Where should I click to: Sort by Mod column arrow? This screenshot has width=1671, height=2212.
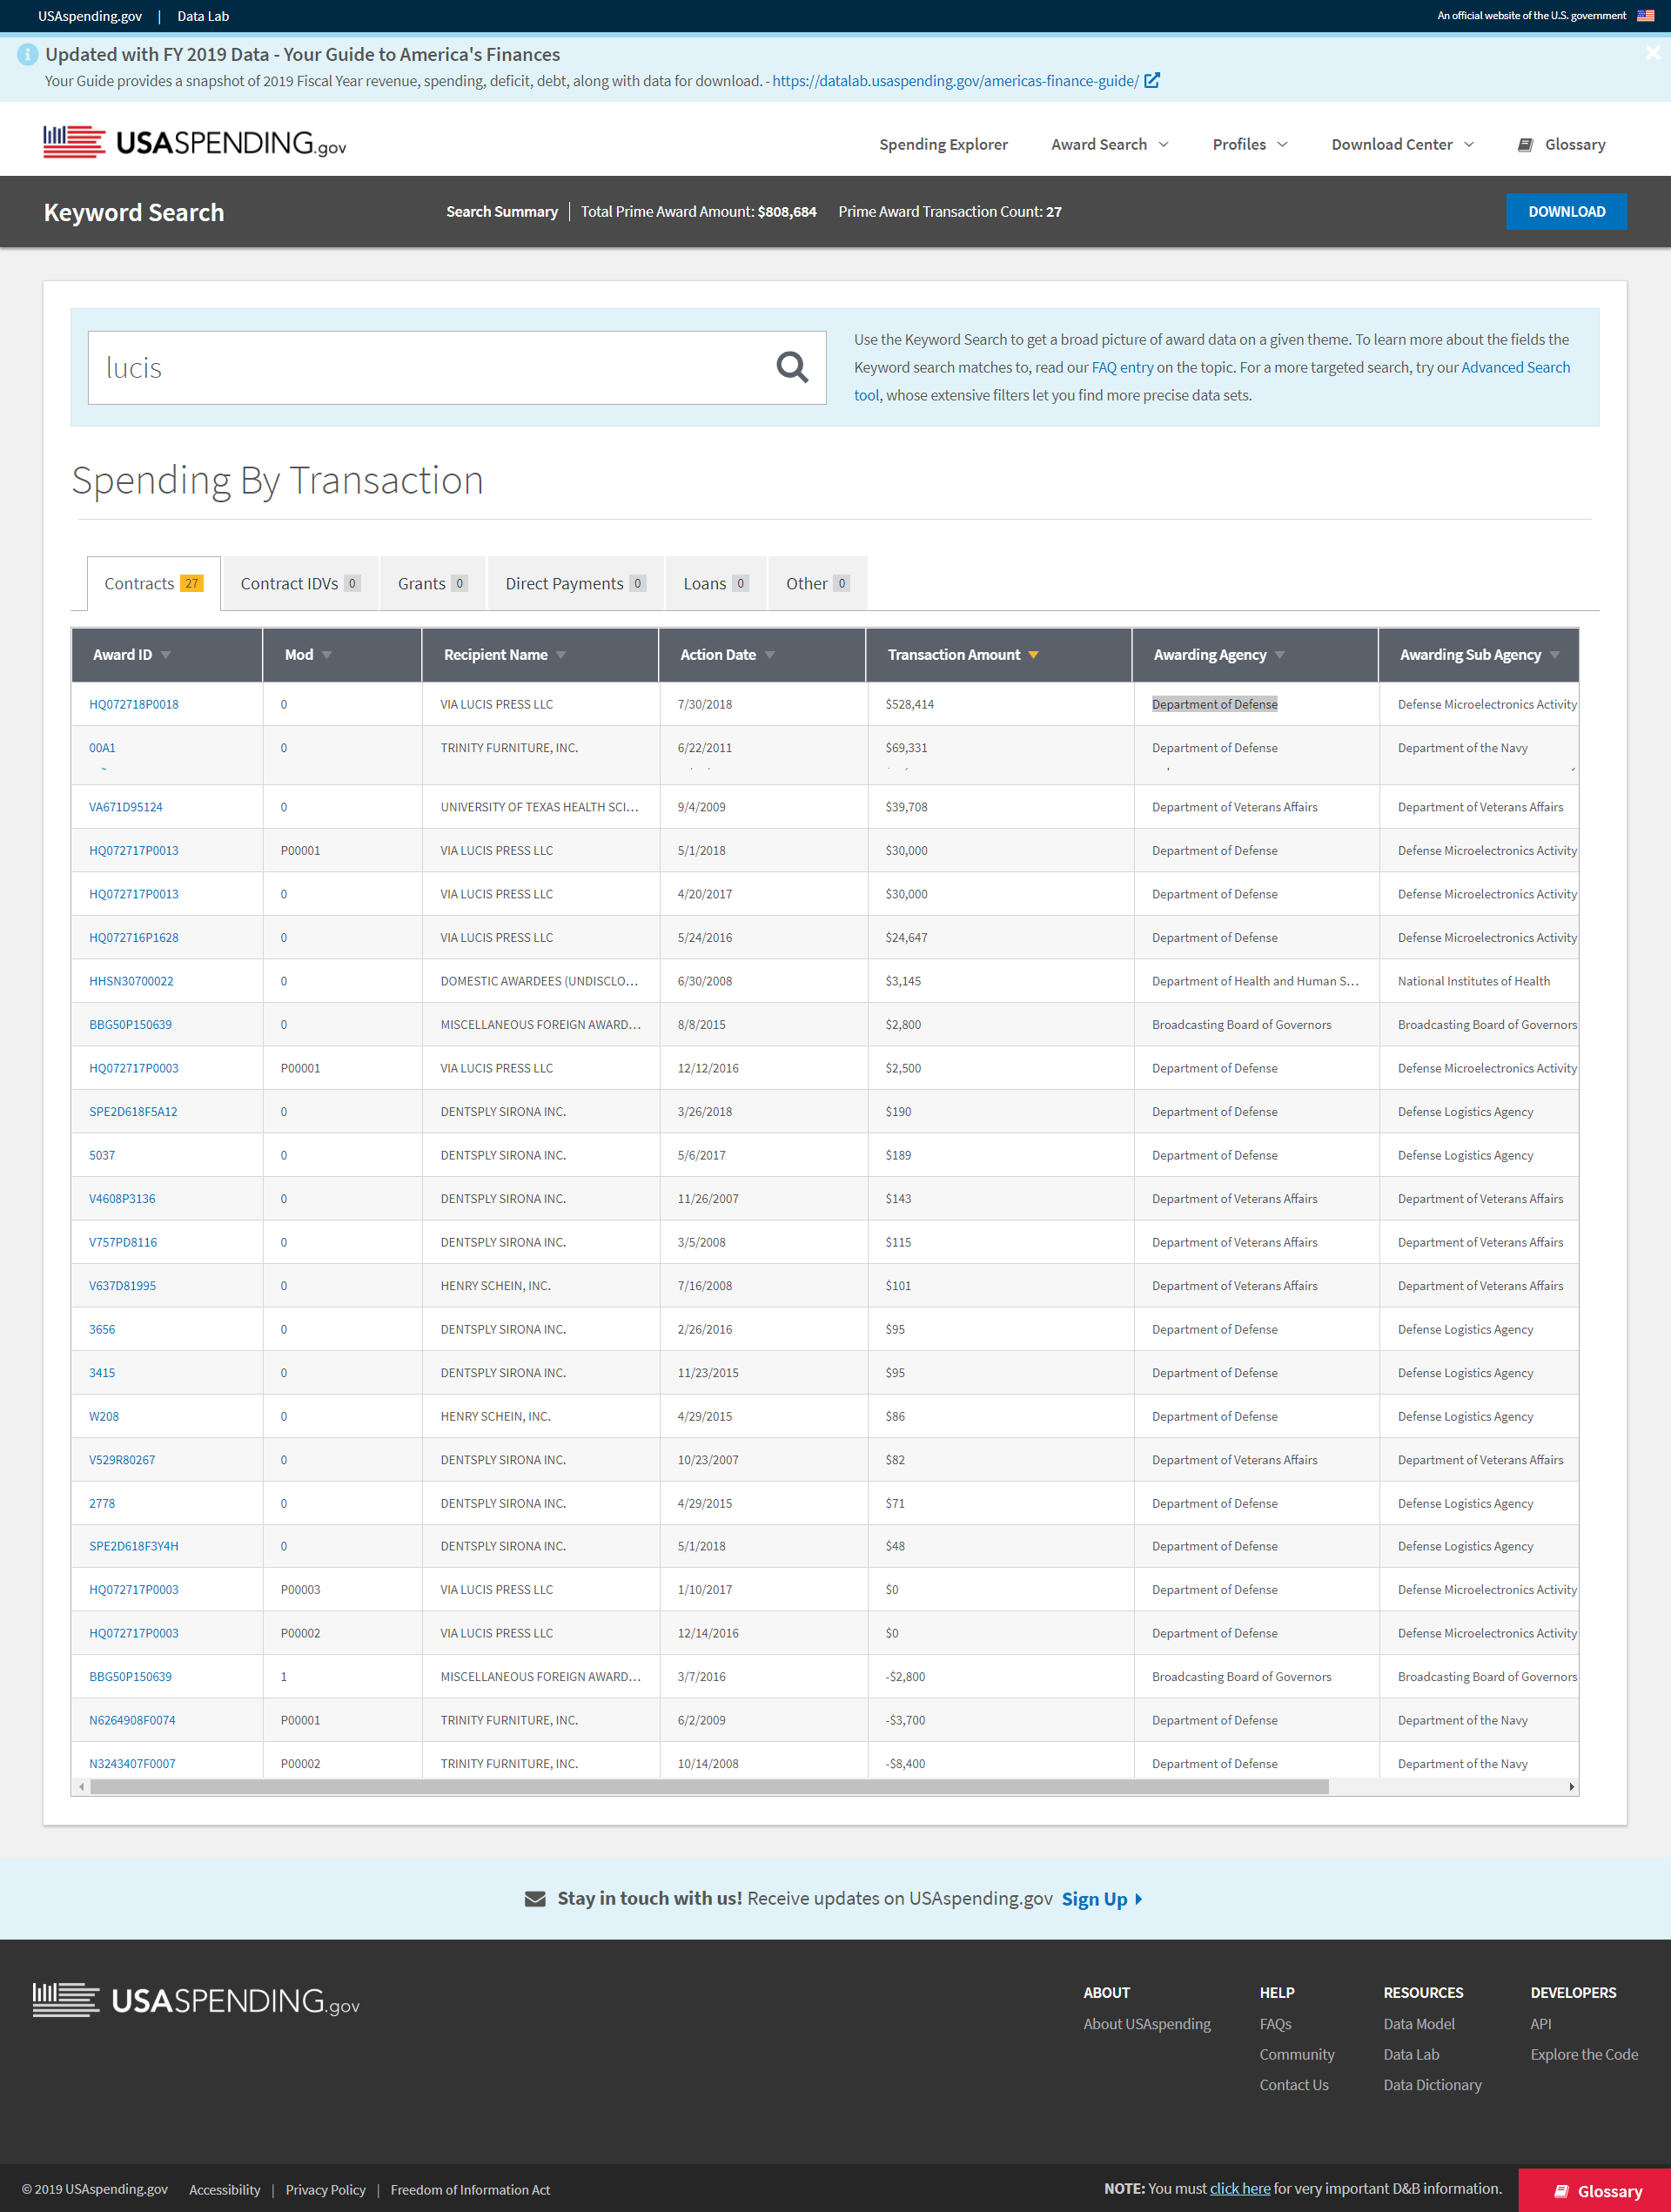coord(327,655)
